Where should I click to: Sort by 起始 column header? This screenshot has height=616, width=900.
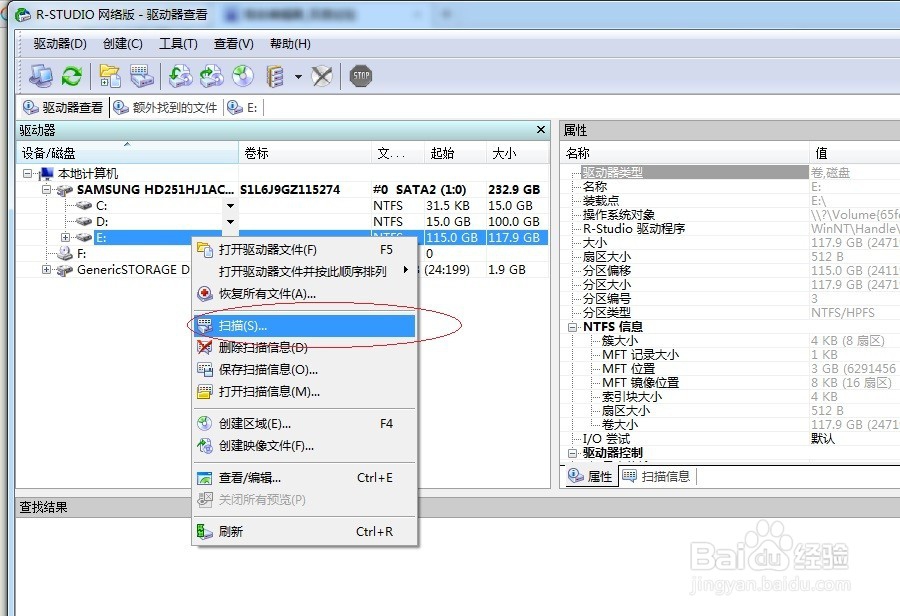click(x=455, y=153)
